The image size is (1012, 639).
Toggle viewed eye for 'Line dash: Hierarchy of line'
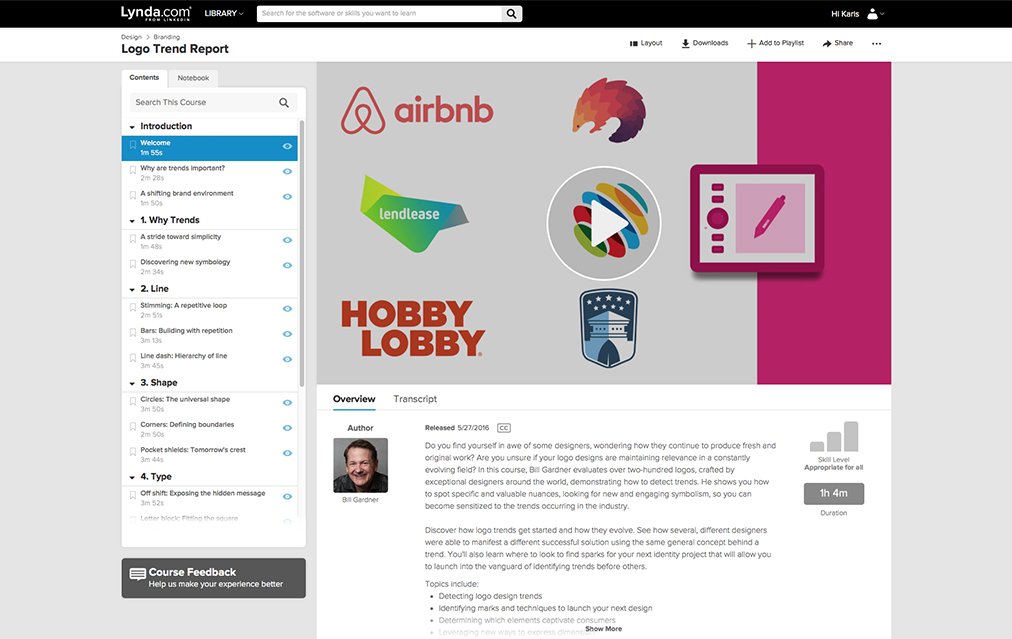tap(287, 360)
